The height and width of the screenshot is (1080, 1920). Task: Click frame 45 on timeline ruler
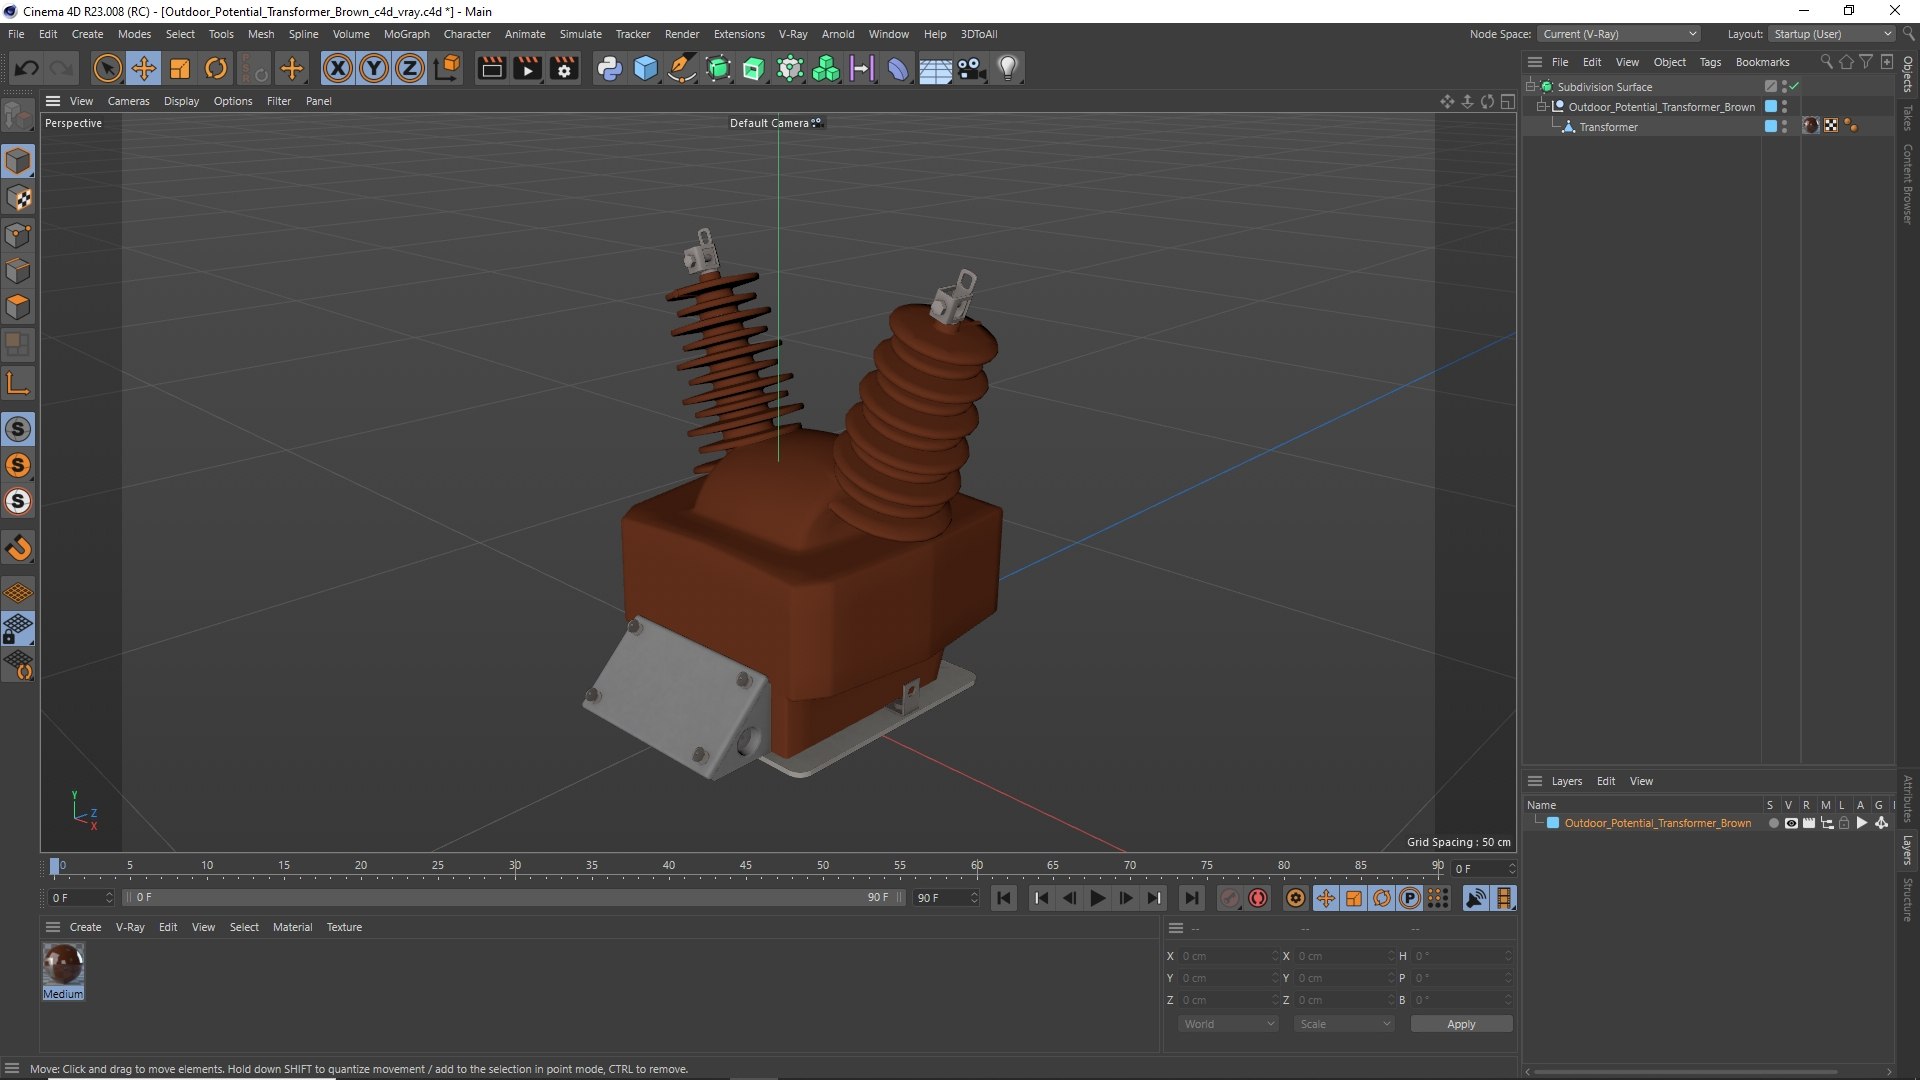[746, 866]
